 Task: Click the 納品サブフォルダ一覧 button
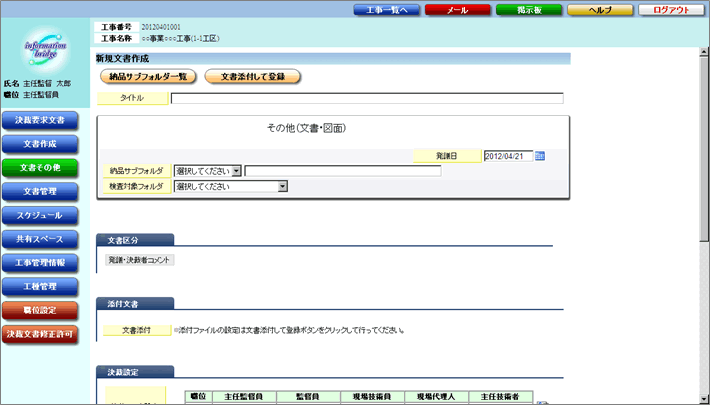point(148,76)
